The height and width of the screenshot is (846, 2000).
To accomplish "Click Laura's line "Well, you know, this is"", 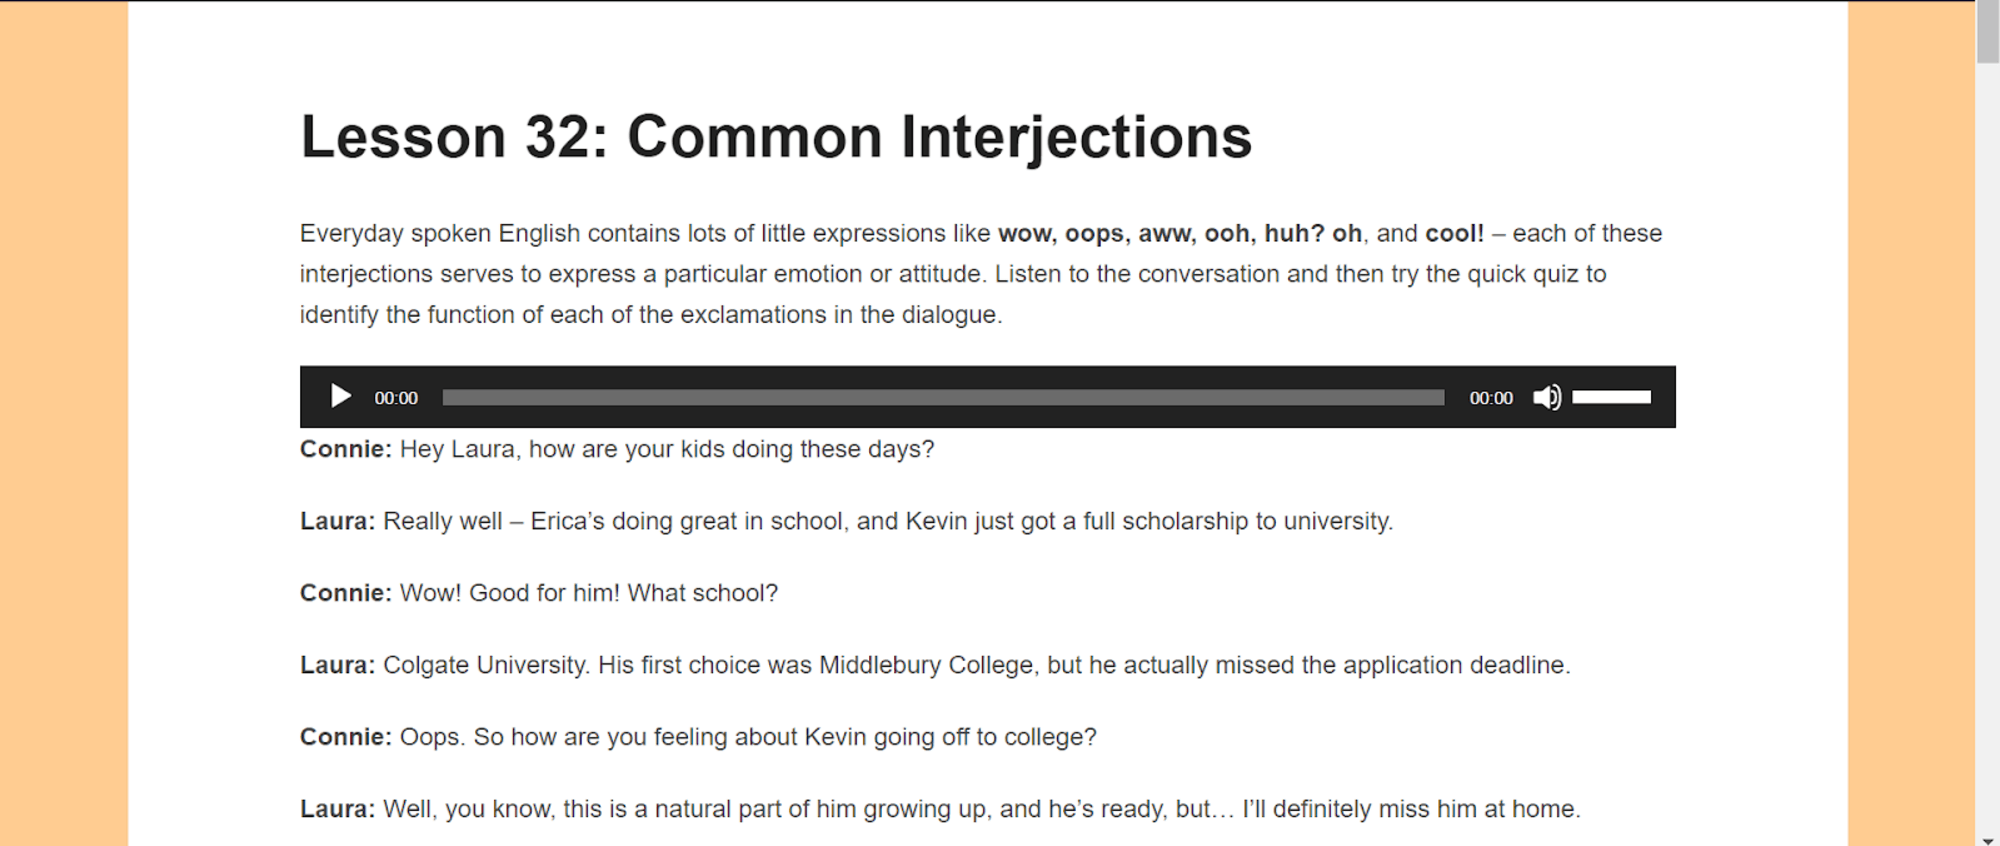I will pyautogui.click(x=940, y=809).
